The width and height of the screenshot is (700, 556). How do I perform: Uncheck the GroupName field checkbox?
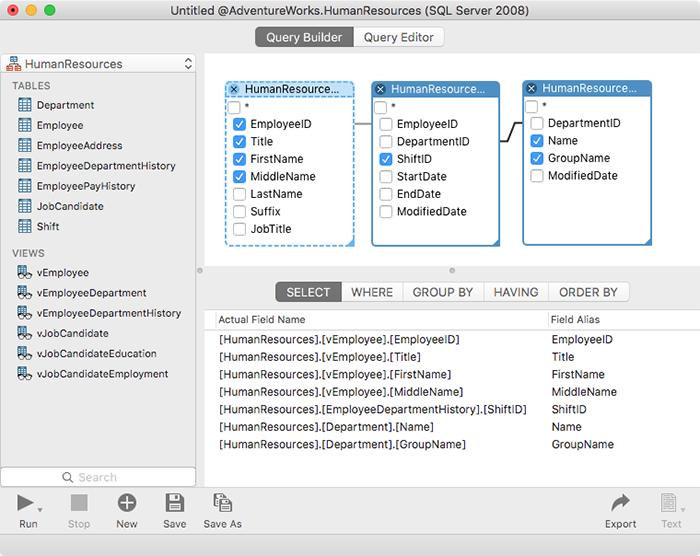(537, 158)
